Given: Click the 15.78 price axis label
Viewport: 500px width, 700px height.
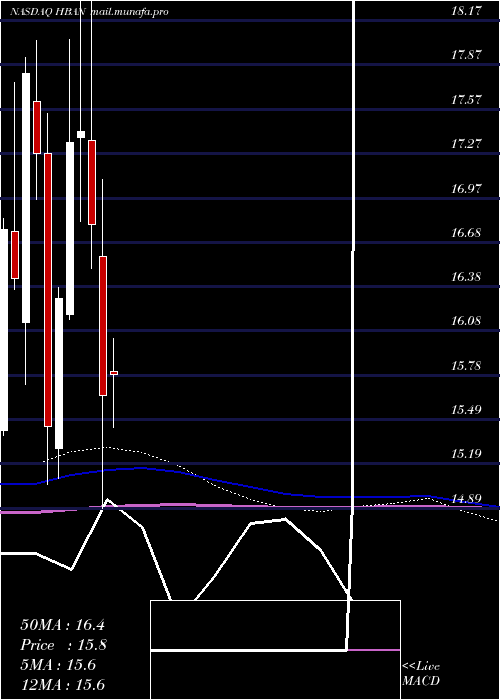Looking at the screenshot, I should [467, 366].
